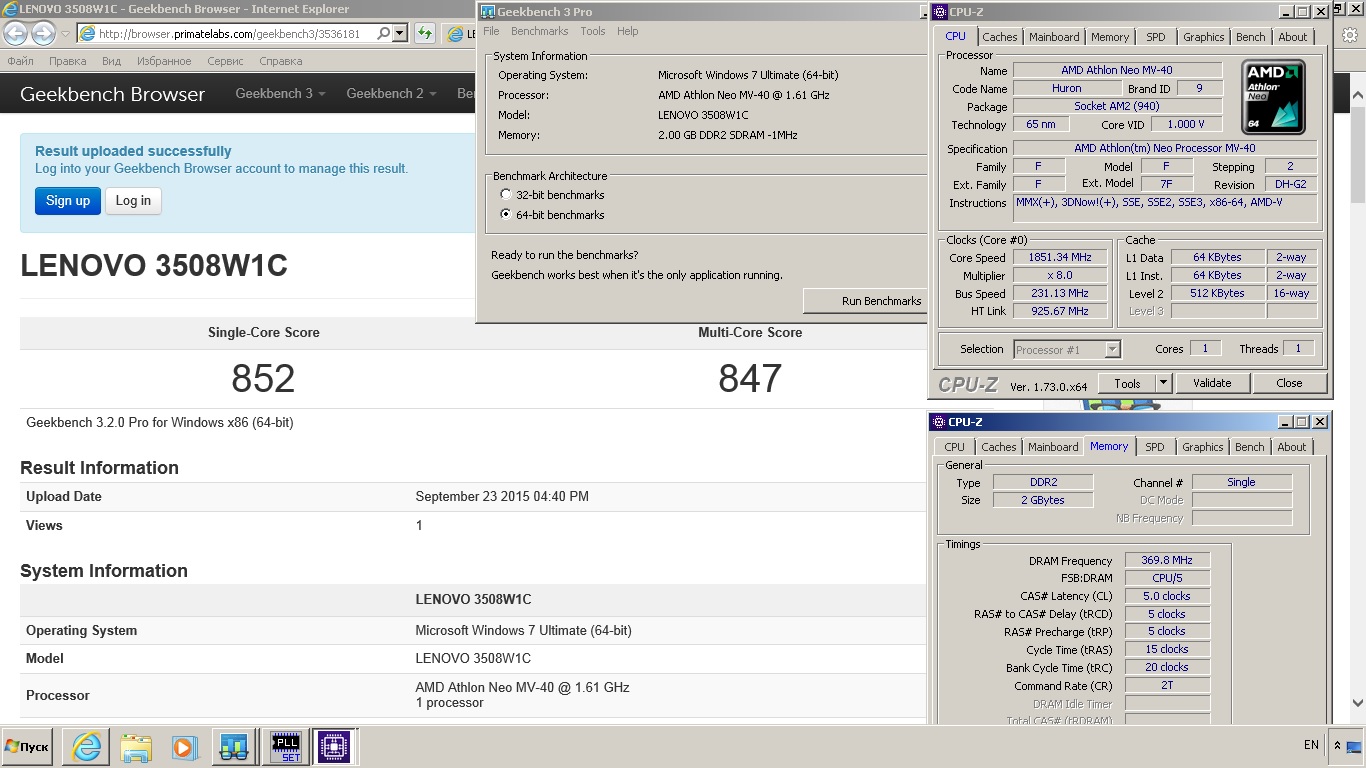This screenshot has height=768, width=1366.
Task: Switch to Memory tab in upper CPU-Z
Action: tap(1110, 37)
